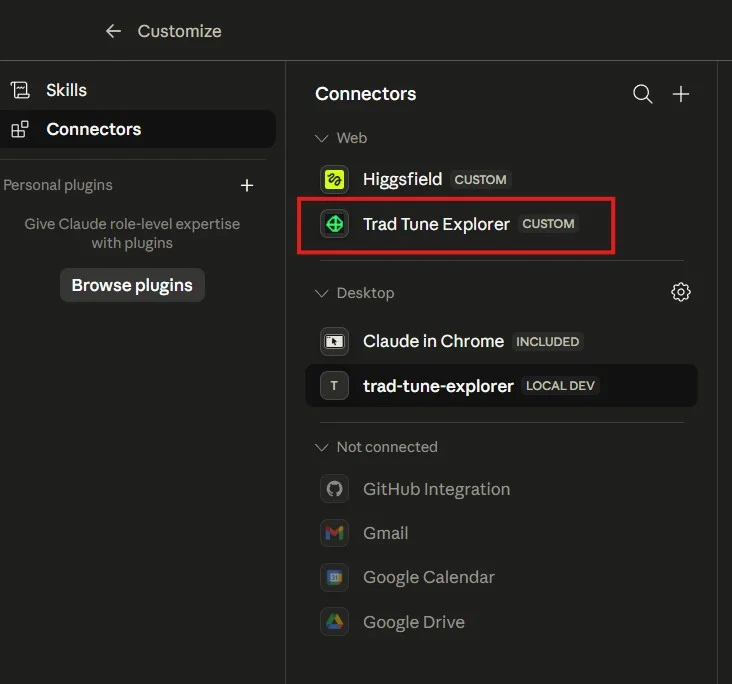The width and height of the screenshot is (732, 684).
Task: Collapse the Not connected section chevron
Action: tap(322, 447)
